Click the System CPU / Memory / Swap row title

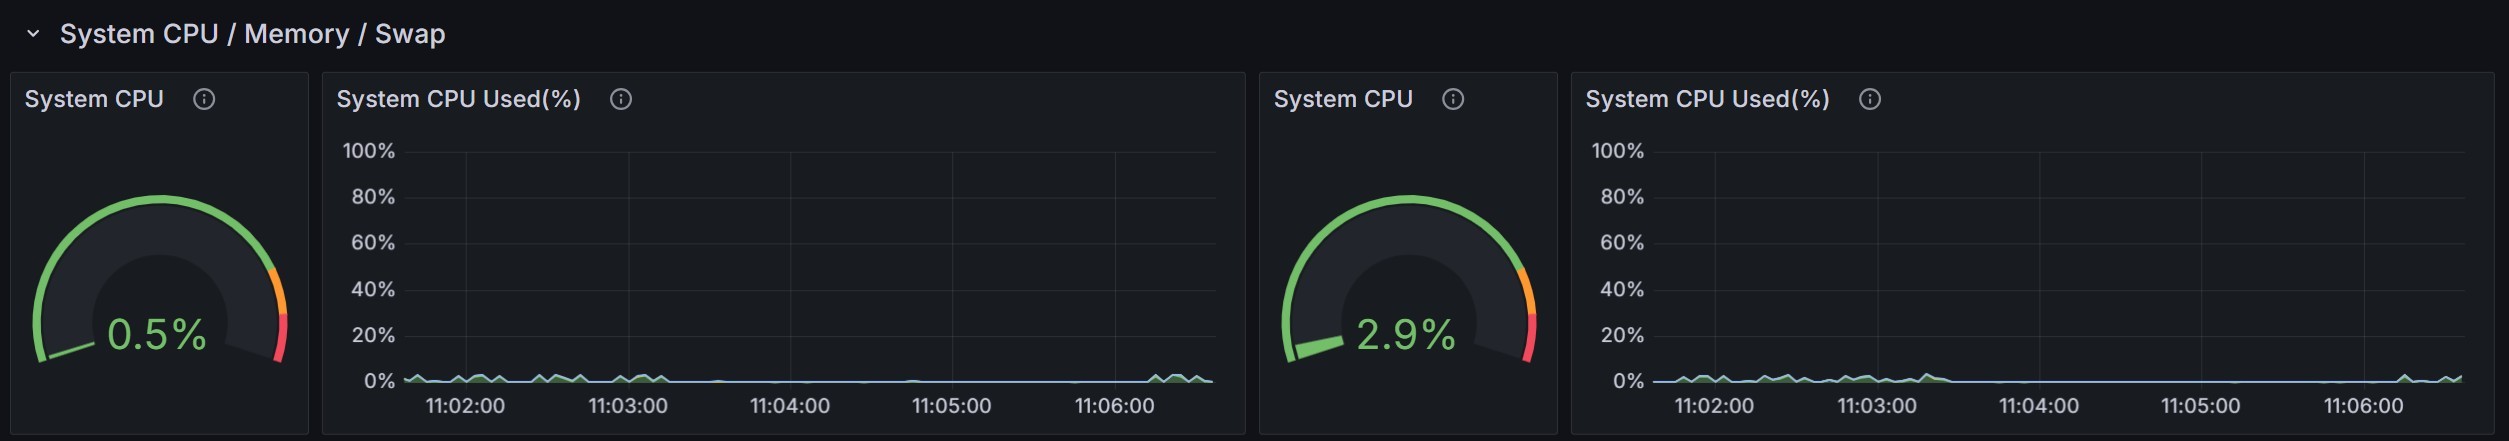252,34
